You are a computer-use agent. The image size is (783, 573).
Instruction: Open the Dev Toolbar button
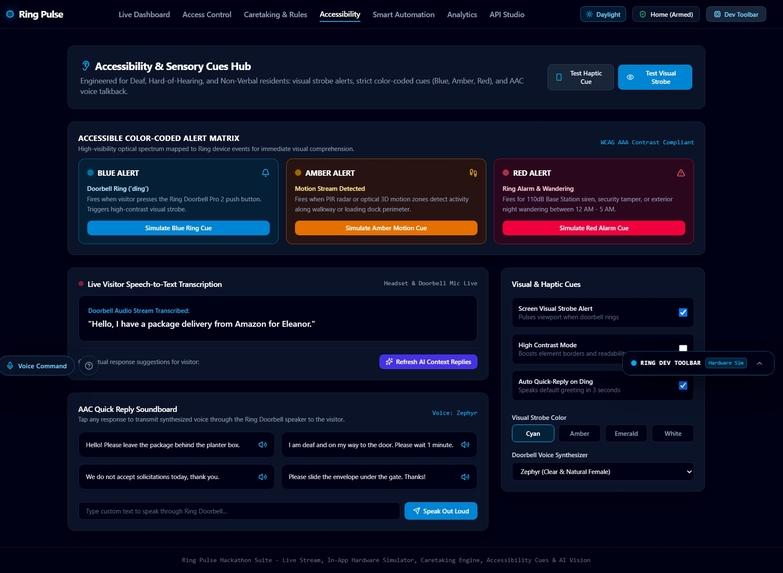coord(736,14)
